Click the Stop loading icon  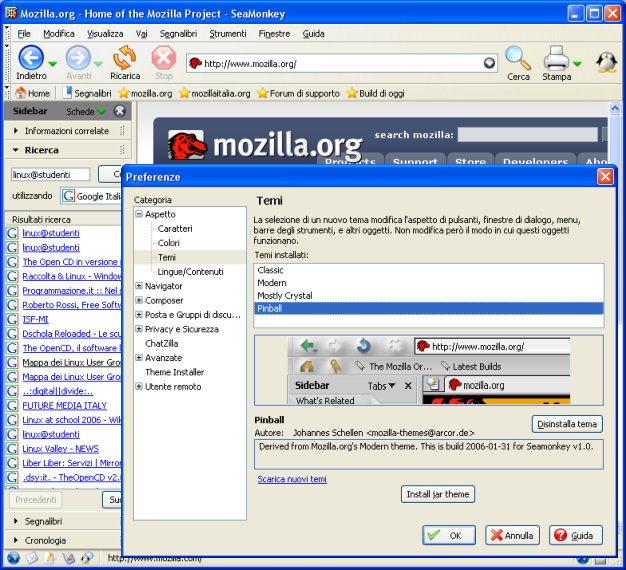[x=163, y=58]
